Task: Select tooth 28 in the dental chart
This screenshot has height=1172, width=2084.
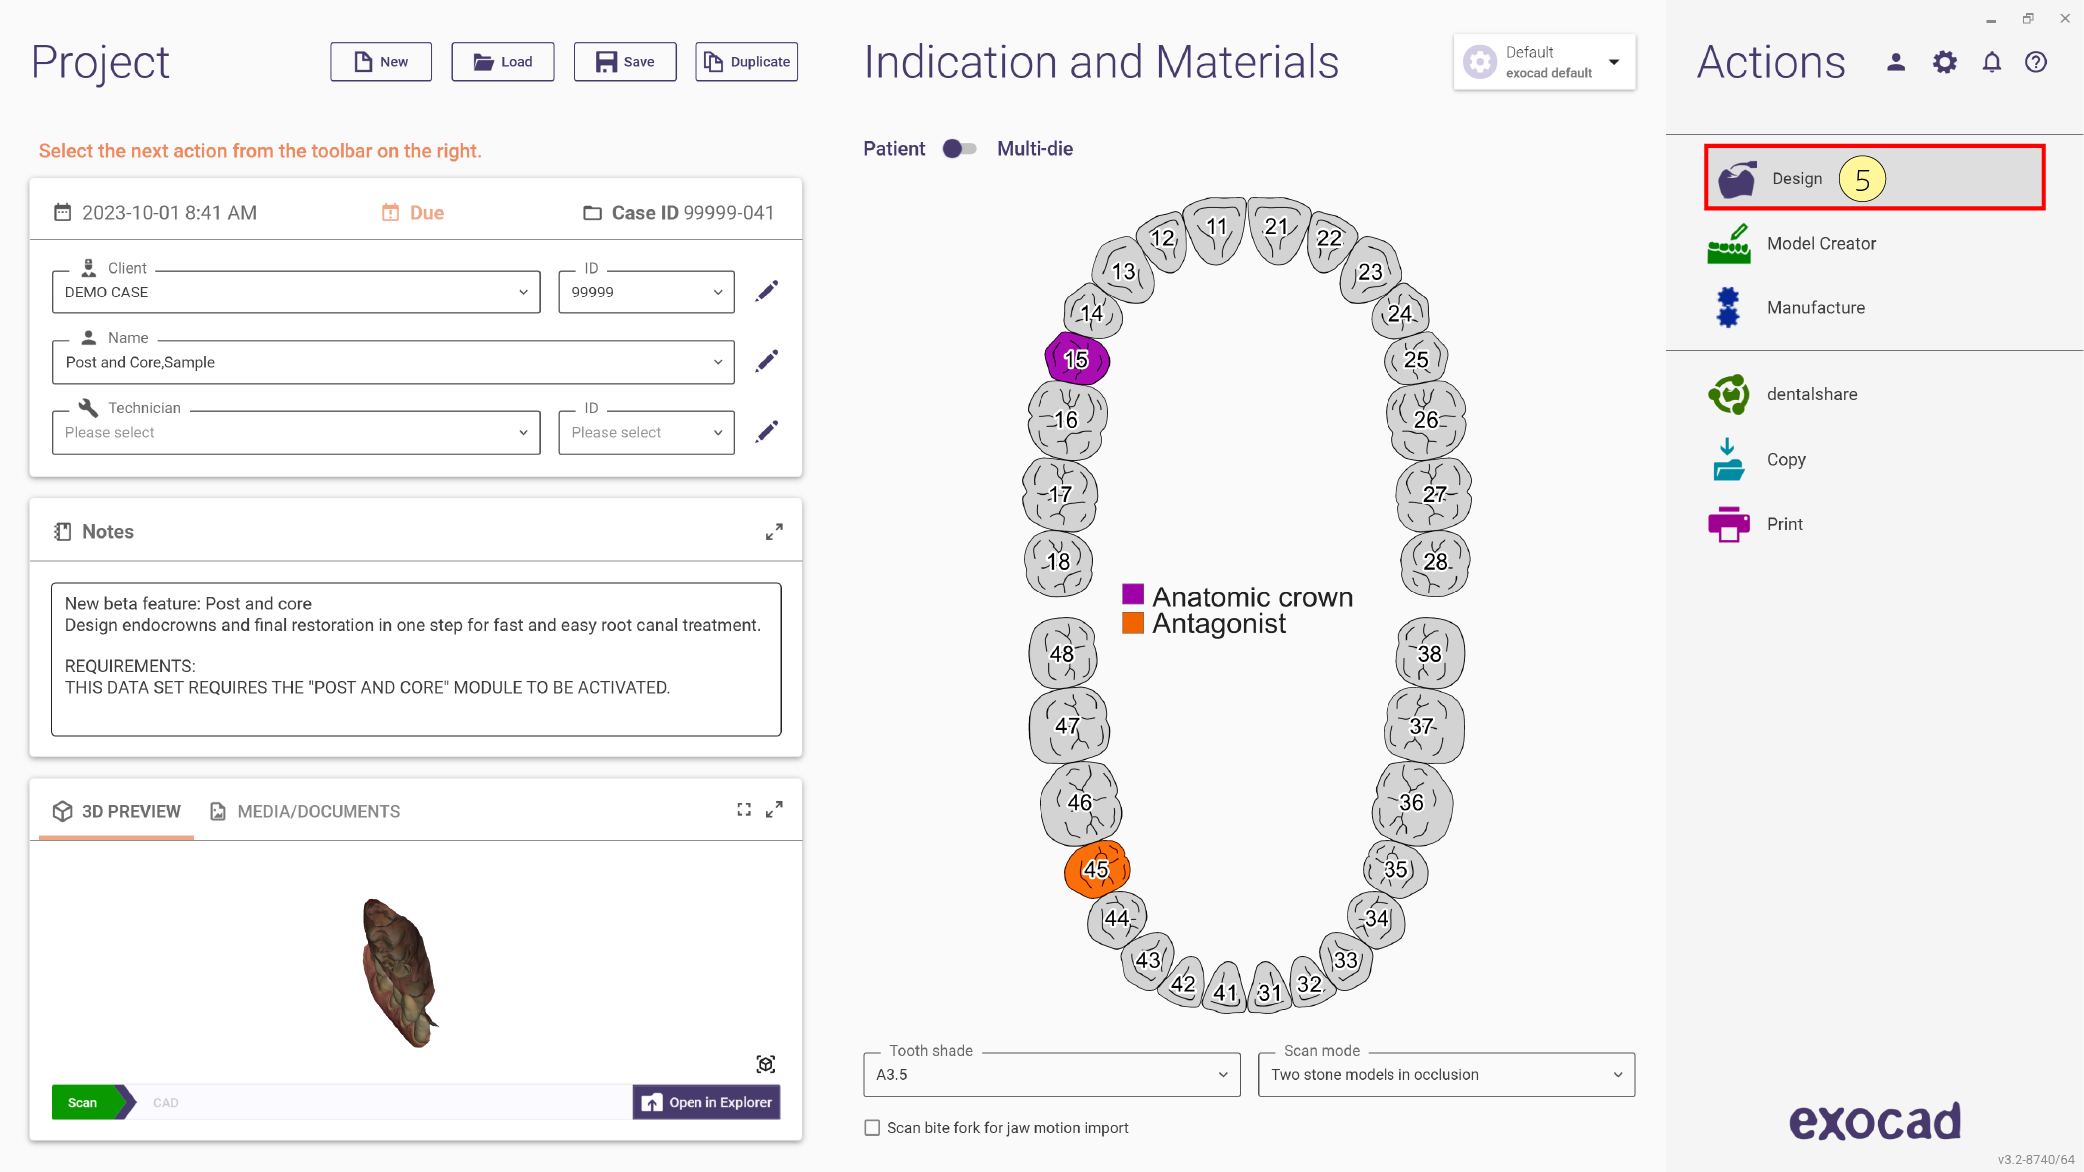Action: point(1435,562)
